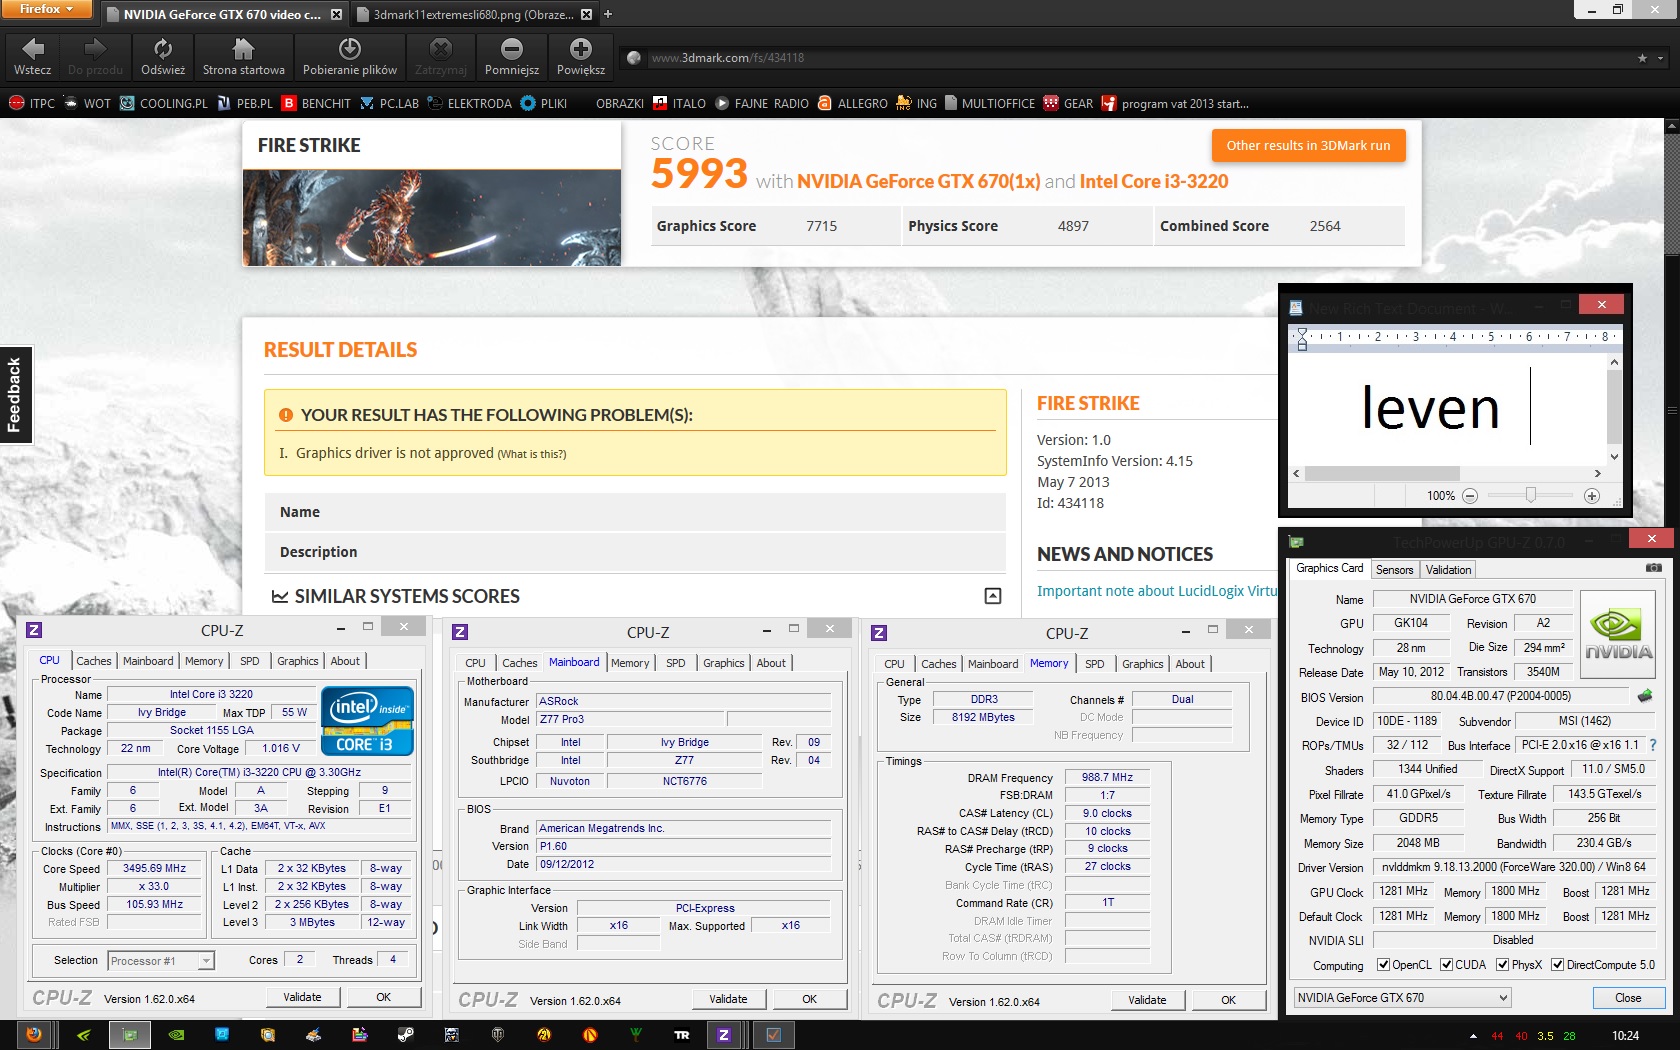Toggle the OpenCL checkbox
Image resolution: width=1680 pixels, height=1050 pixels.
(x=1383, y=965)
